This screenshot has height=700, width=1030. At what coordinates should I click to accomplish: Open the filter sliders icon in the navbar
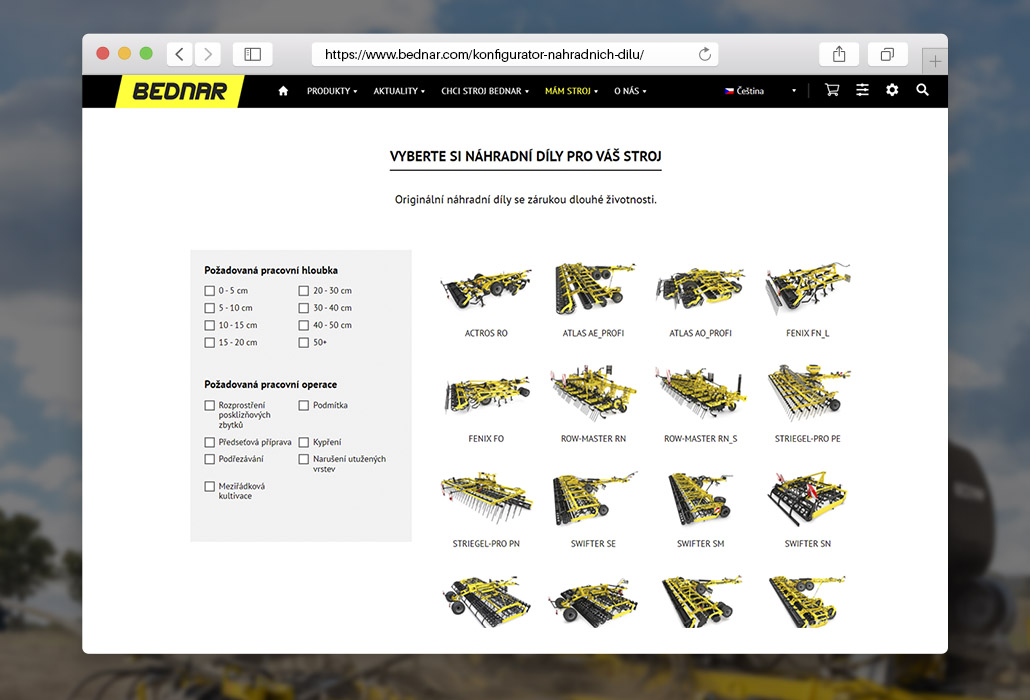[862, 90]
